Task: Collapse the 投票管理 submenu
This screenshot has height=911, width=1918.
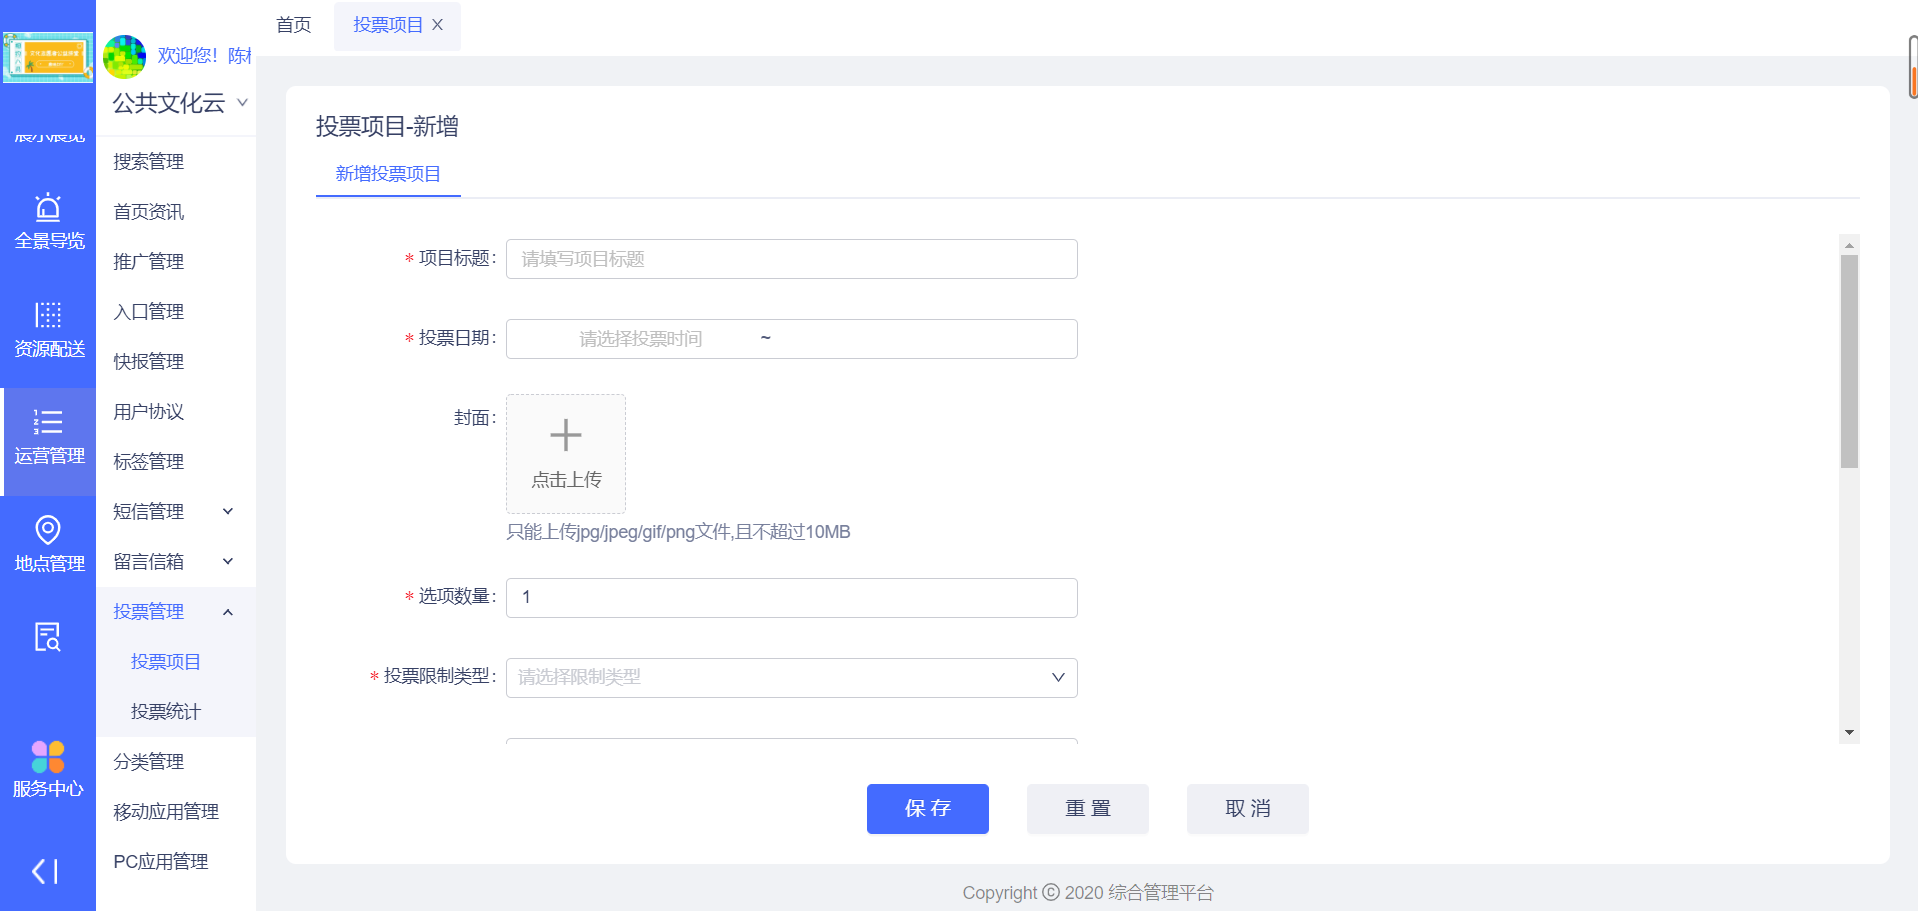Action: 228,611
